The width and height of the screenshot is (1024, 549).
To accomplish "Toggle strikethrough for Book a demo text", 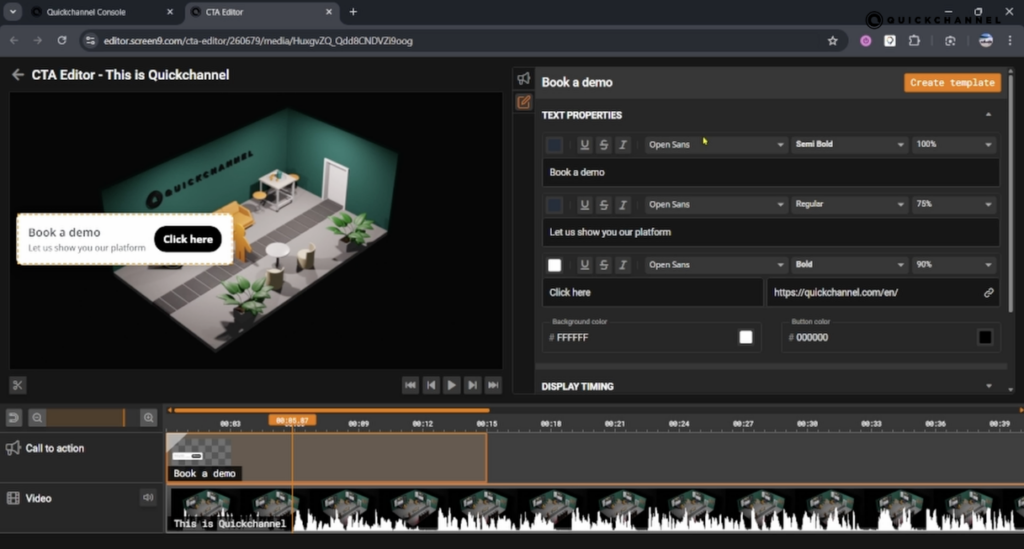I will coord(603,144).
